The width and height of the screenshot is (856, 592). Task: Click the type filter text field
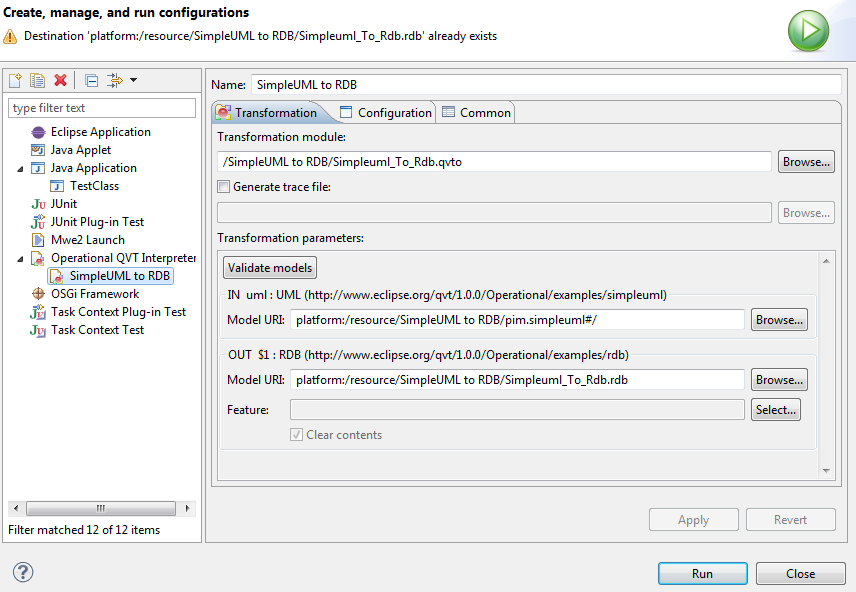pyautogui.click(x=102, y=108)
